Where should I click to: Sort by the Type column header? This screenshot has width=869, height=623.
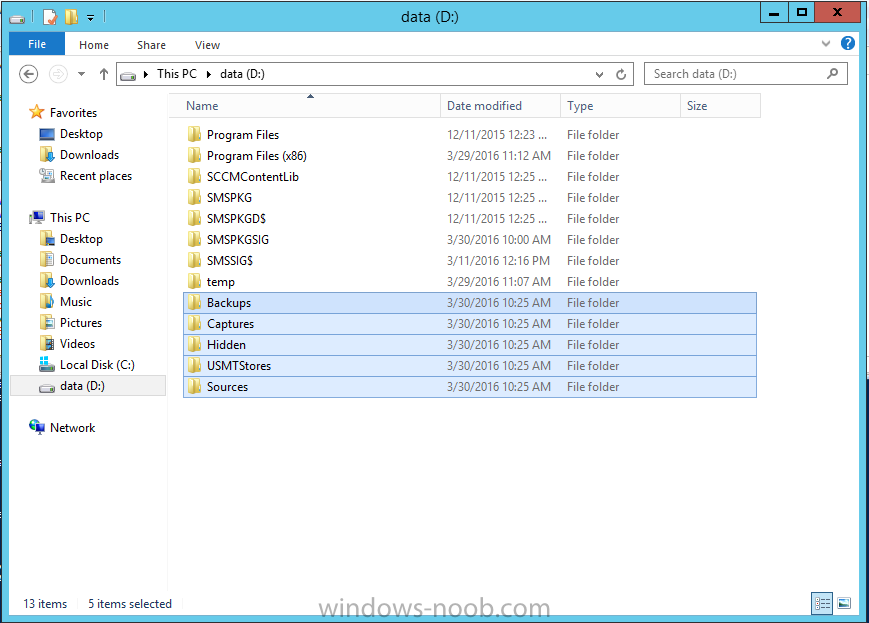pyautogui.click(x=620, y=106)
